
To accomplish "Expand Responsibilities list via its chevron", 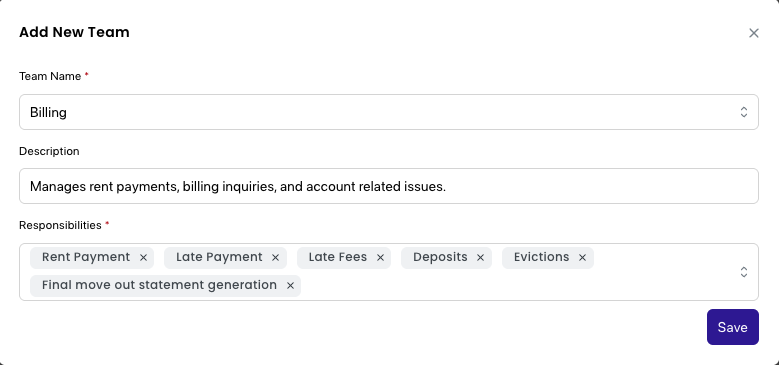I will (x=743, y=272).
